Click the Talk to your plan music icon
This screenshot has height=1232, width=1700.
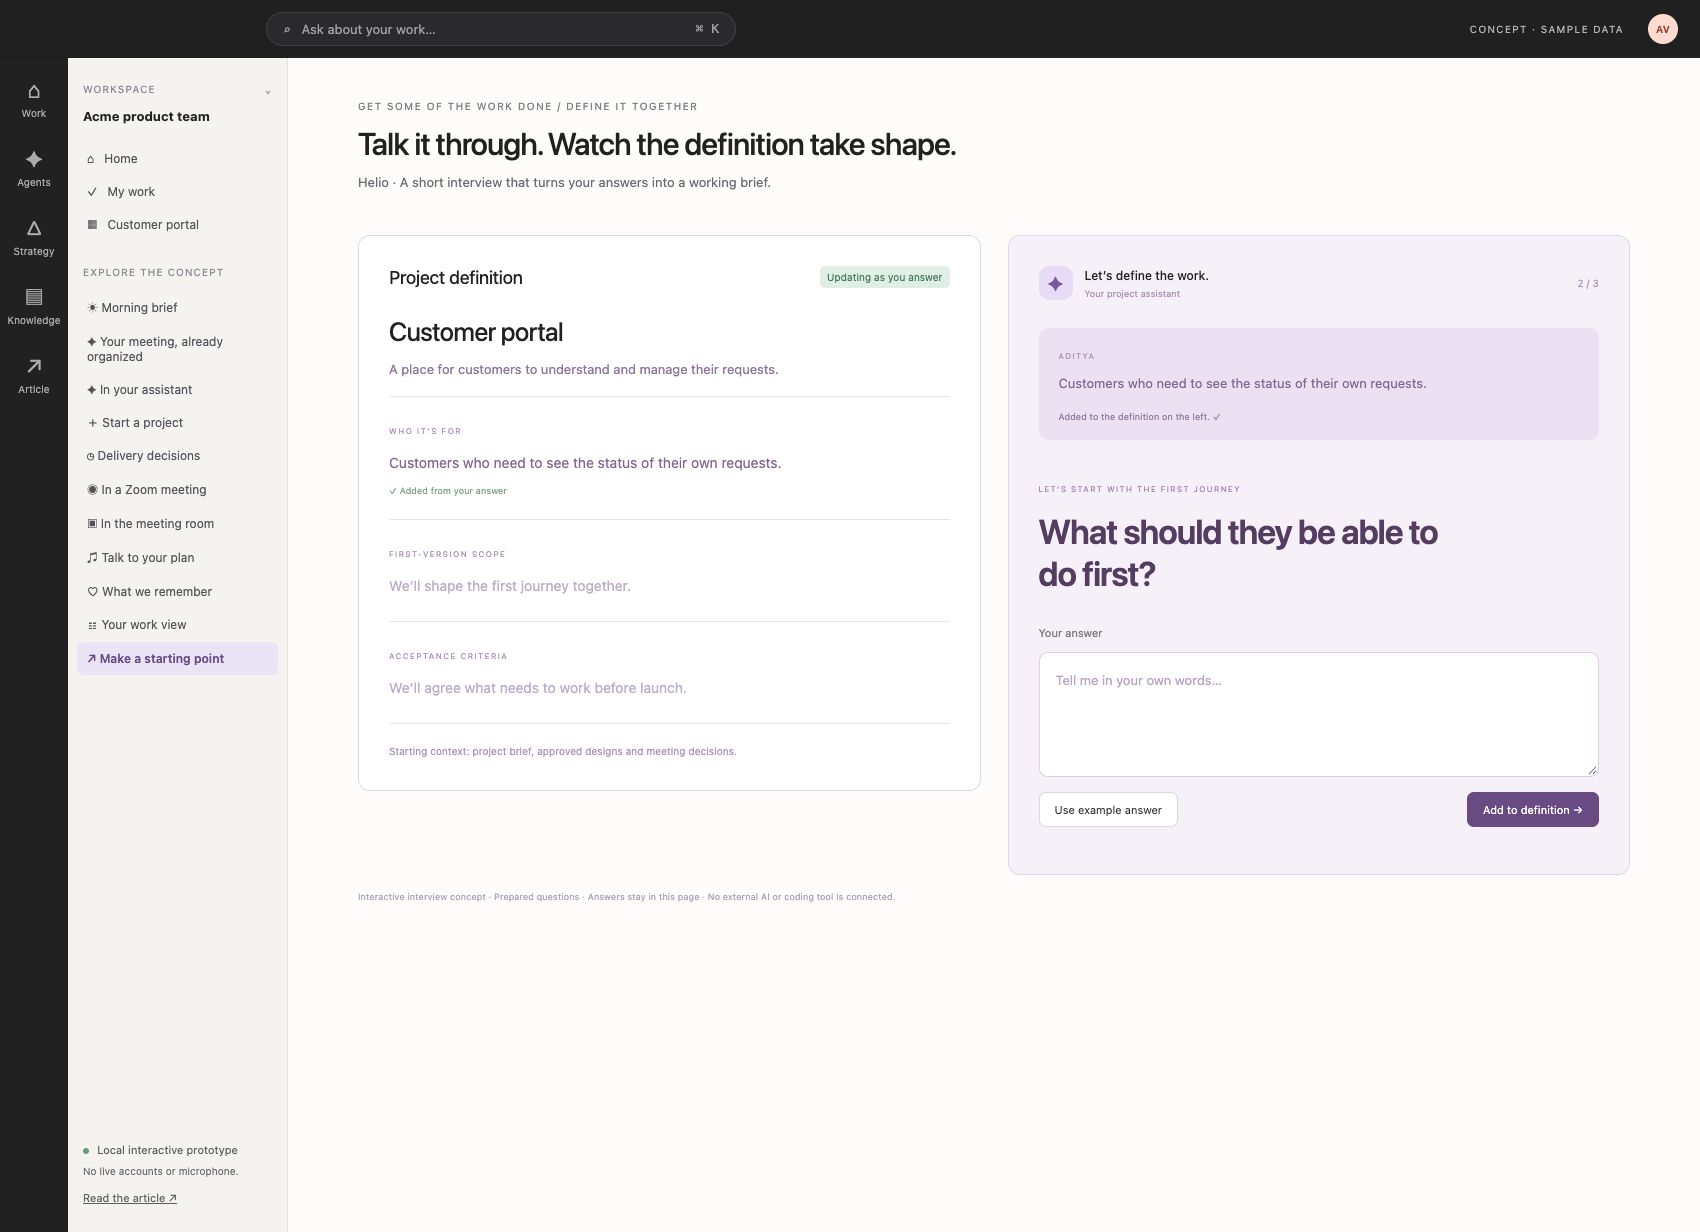(92, 558)
